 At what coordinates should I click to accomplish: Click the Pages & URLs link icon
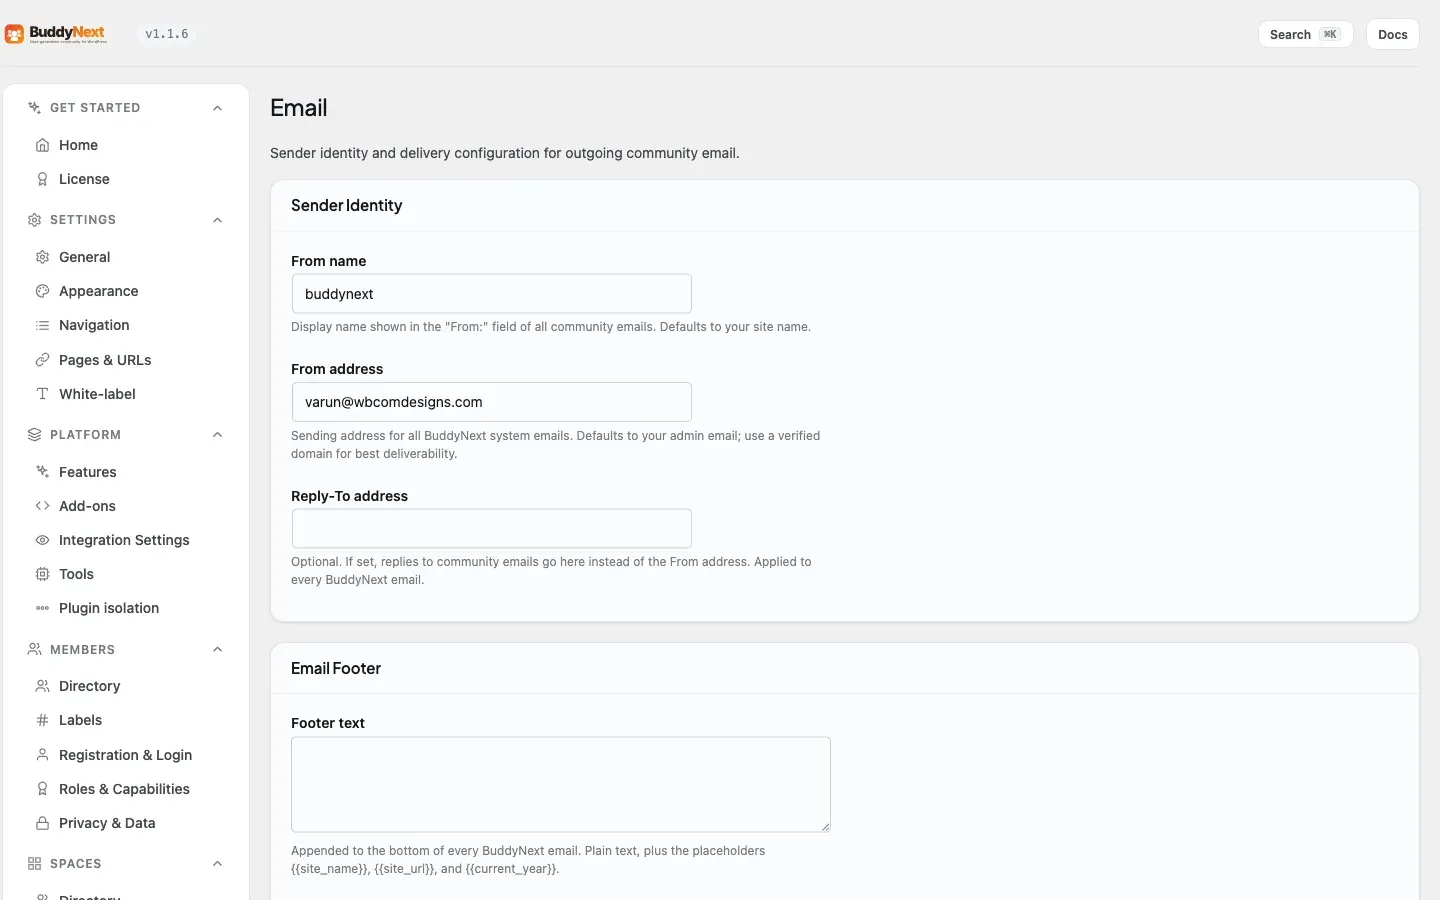click(x=42, y=360)
